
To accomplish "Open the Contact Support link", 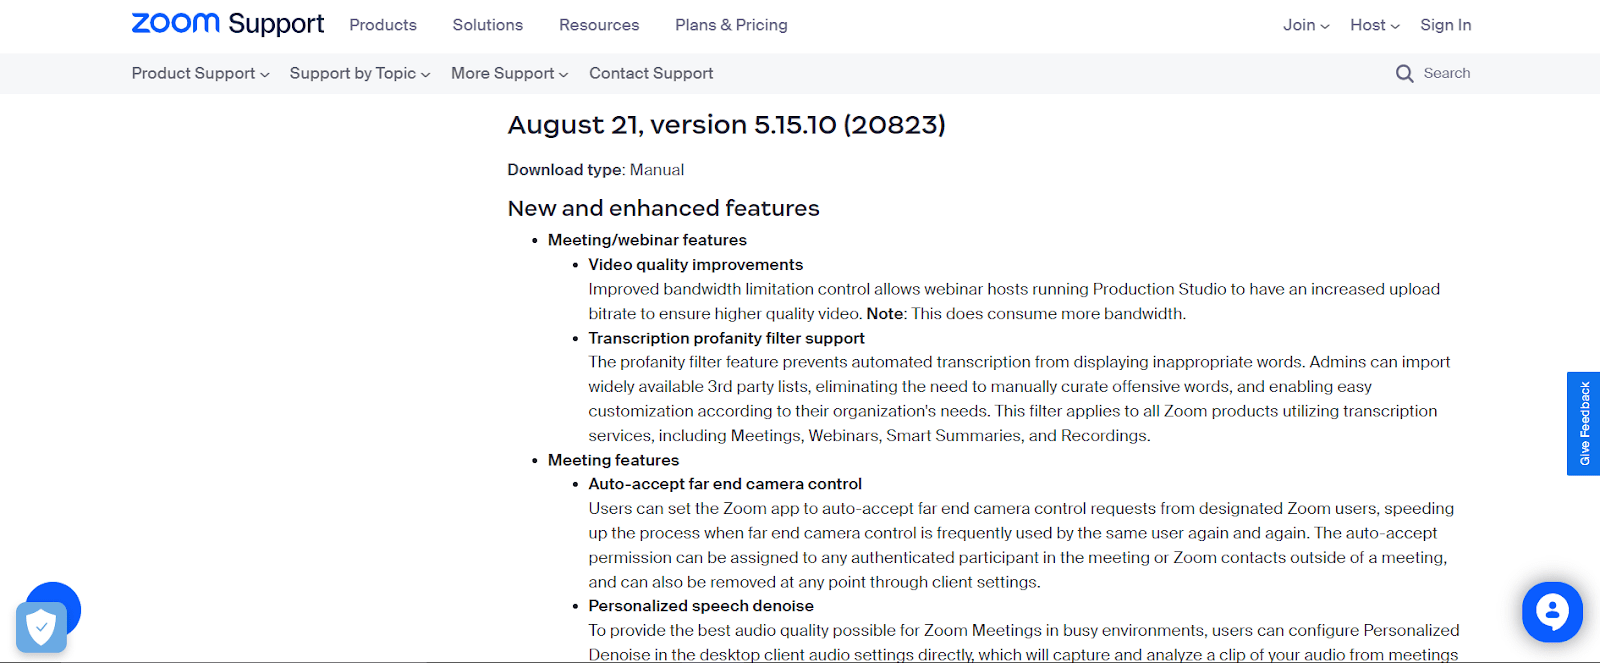I will [x=651, y=73].
